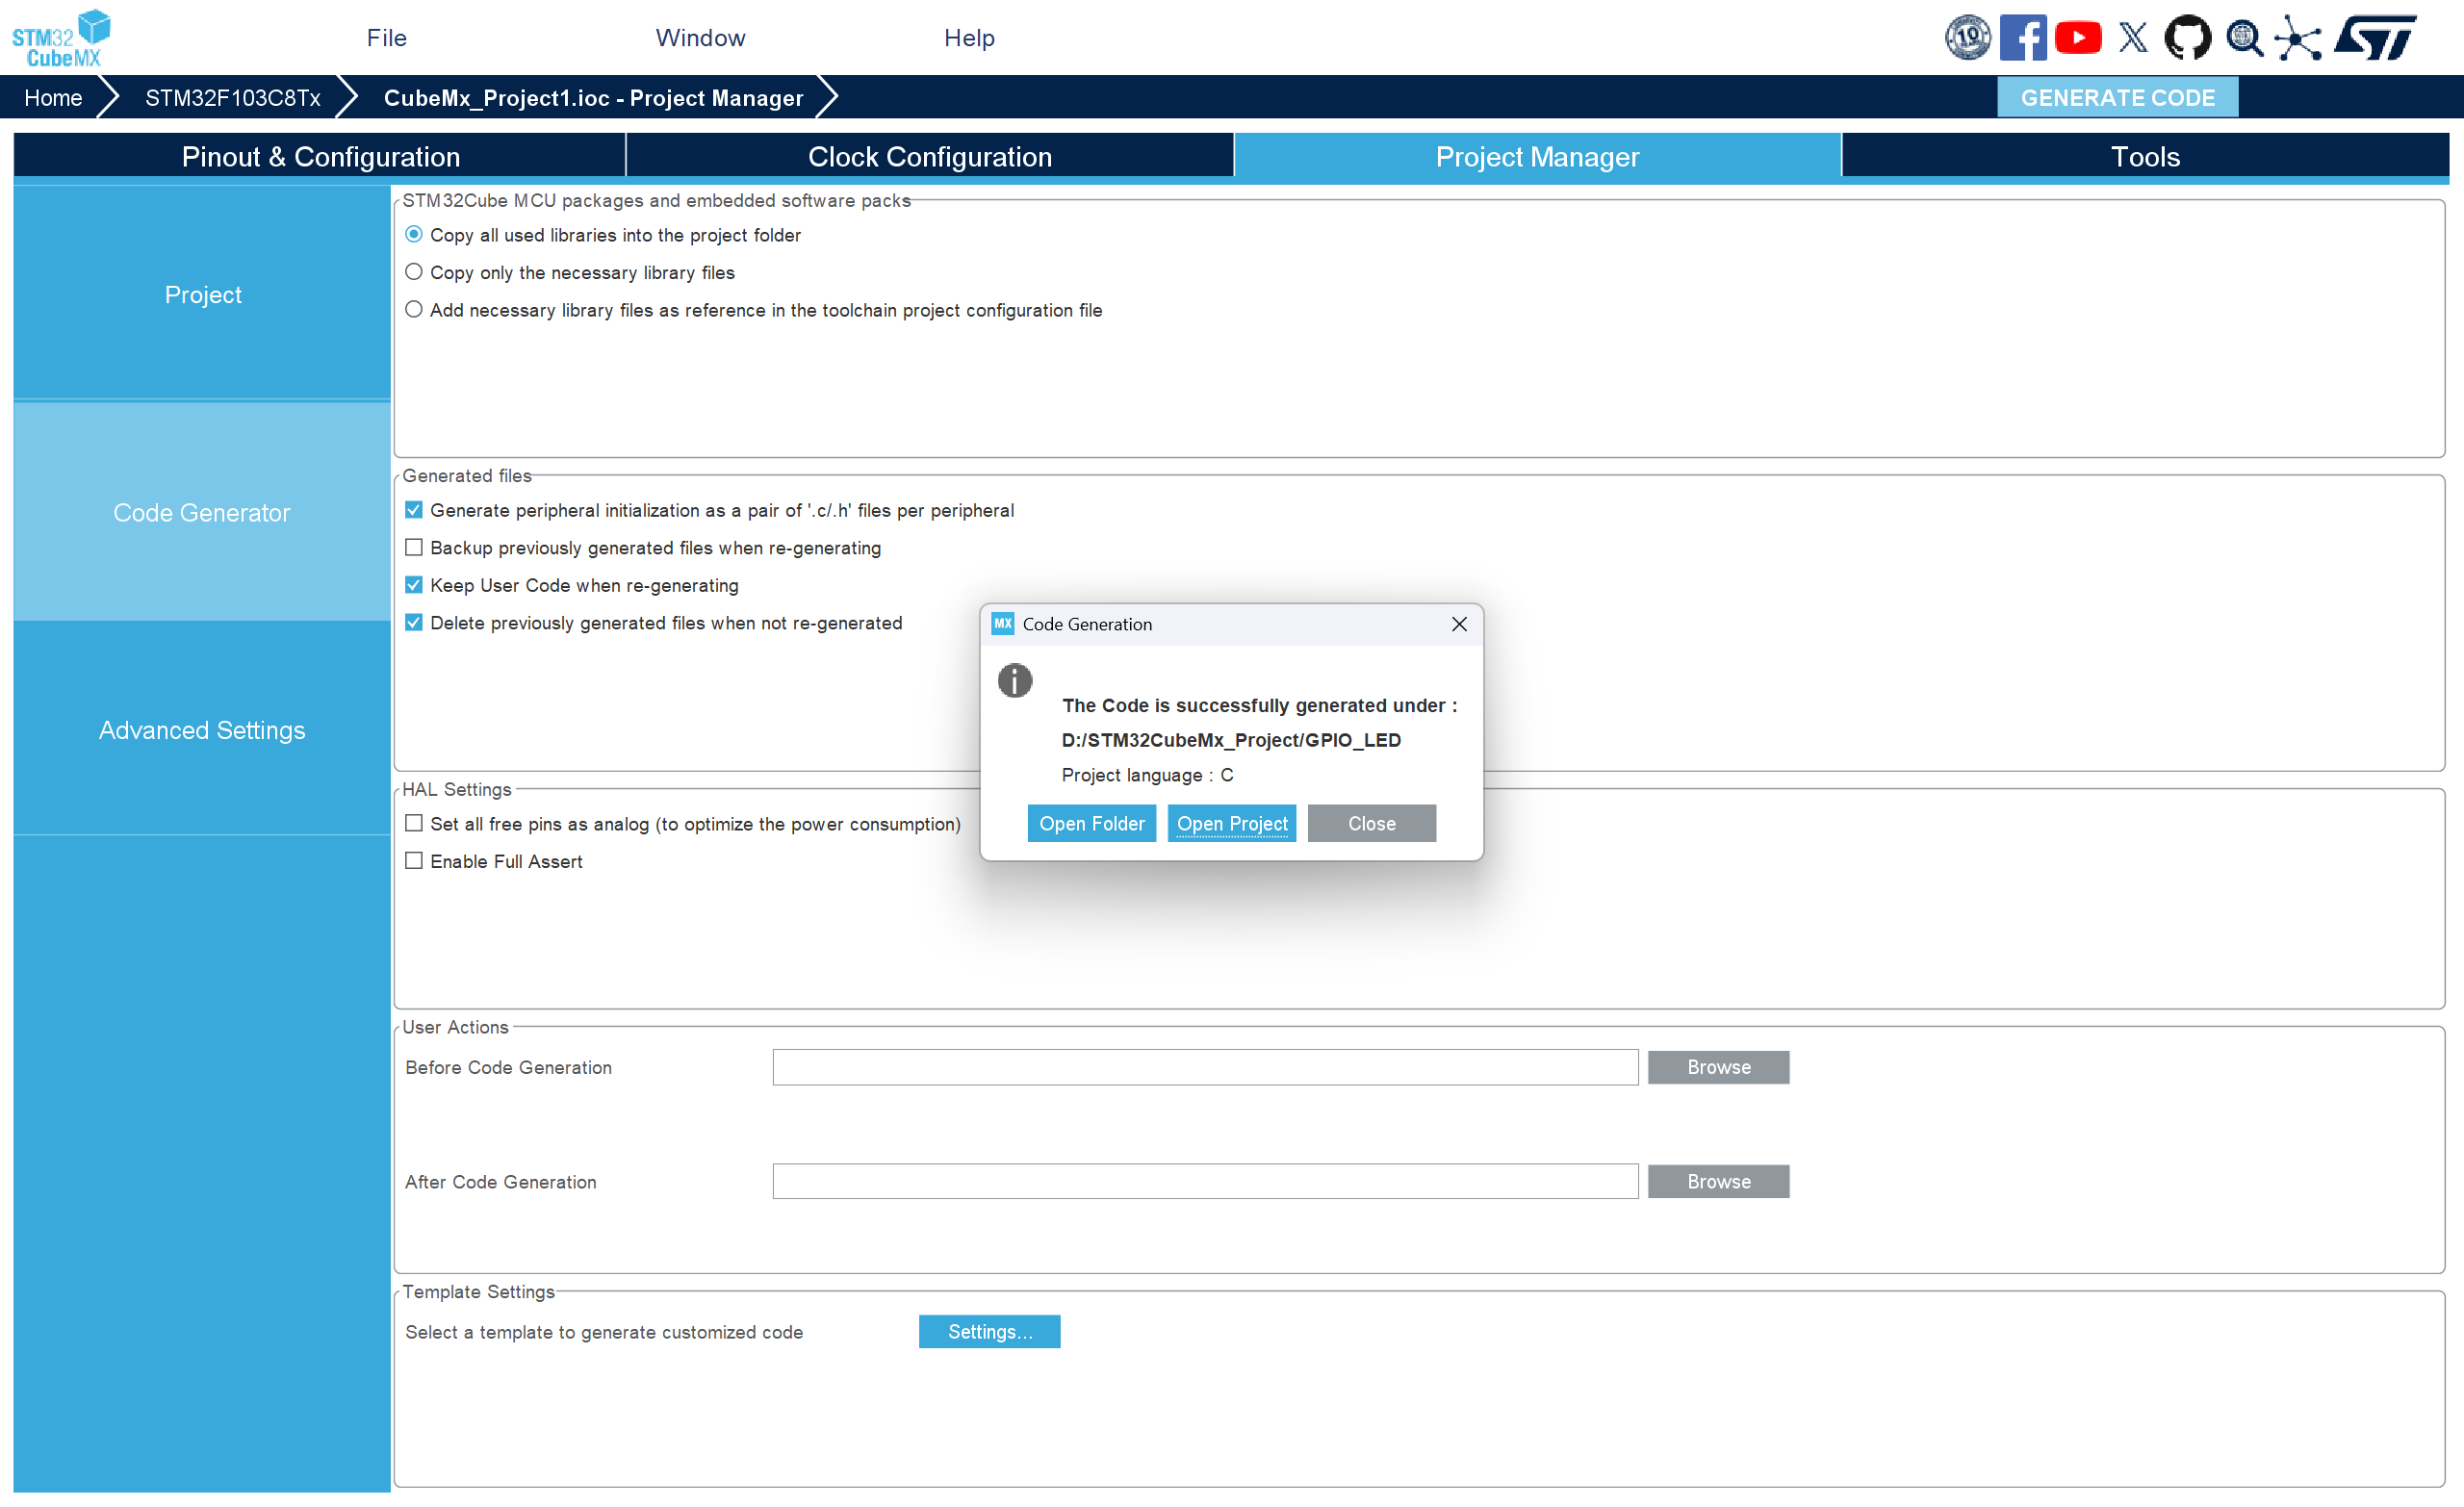Open the Advanced Settings side tab
This screenshot has height=1507, width=2464.
pos(202,730)
